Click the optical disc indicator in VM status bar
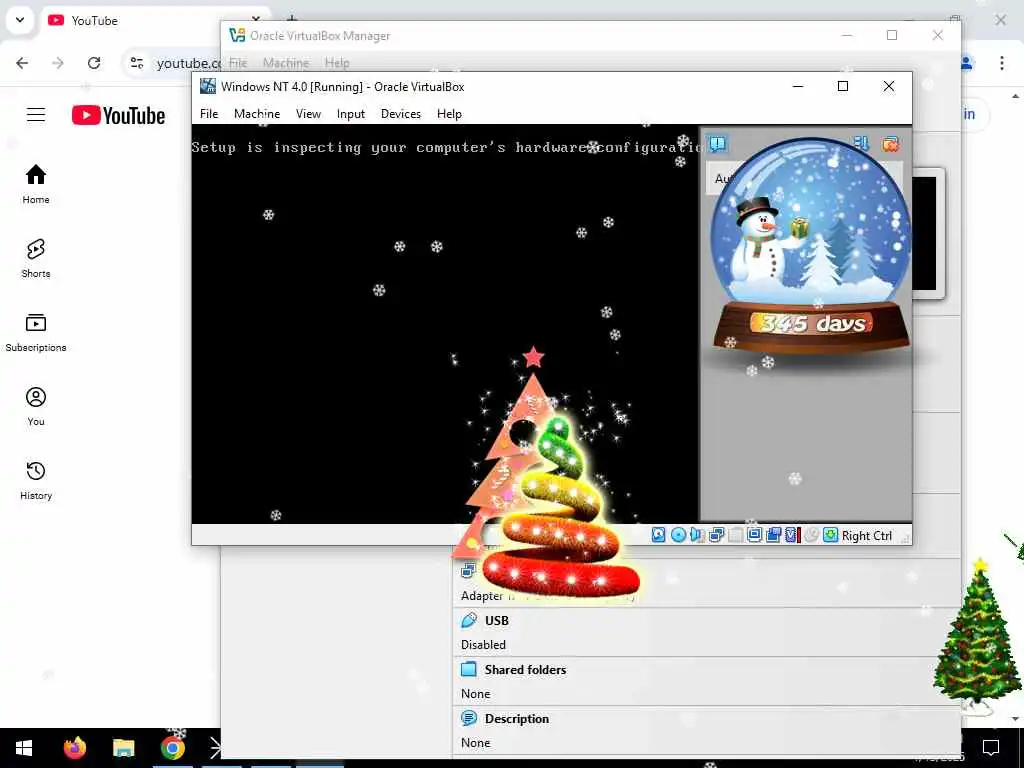Image resolution: width=1024 pixels, height=768 pixels. [678, 536]
